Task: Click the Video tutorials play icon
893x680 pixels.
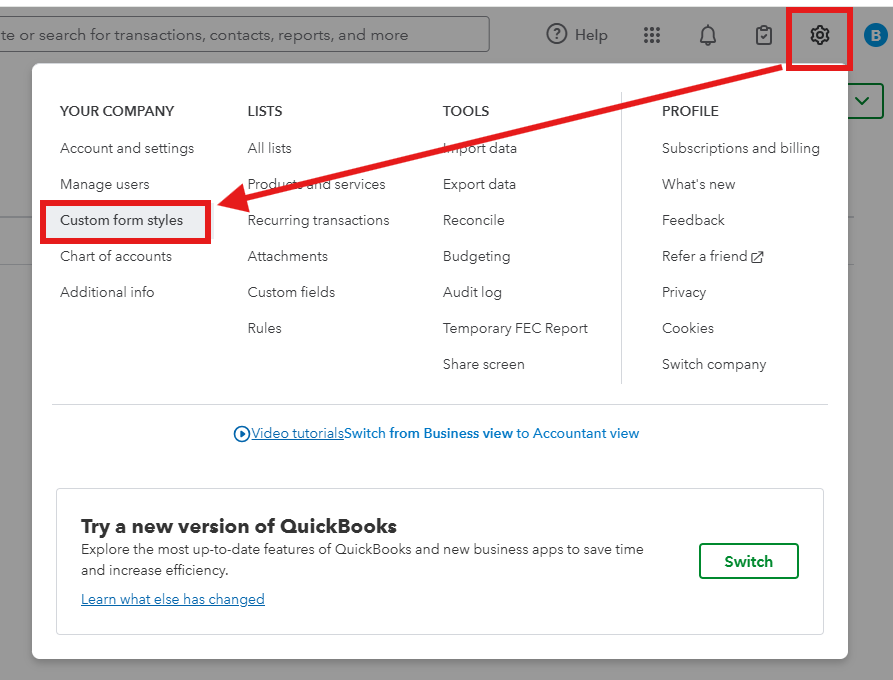Action: (x=241, y=434)
